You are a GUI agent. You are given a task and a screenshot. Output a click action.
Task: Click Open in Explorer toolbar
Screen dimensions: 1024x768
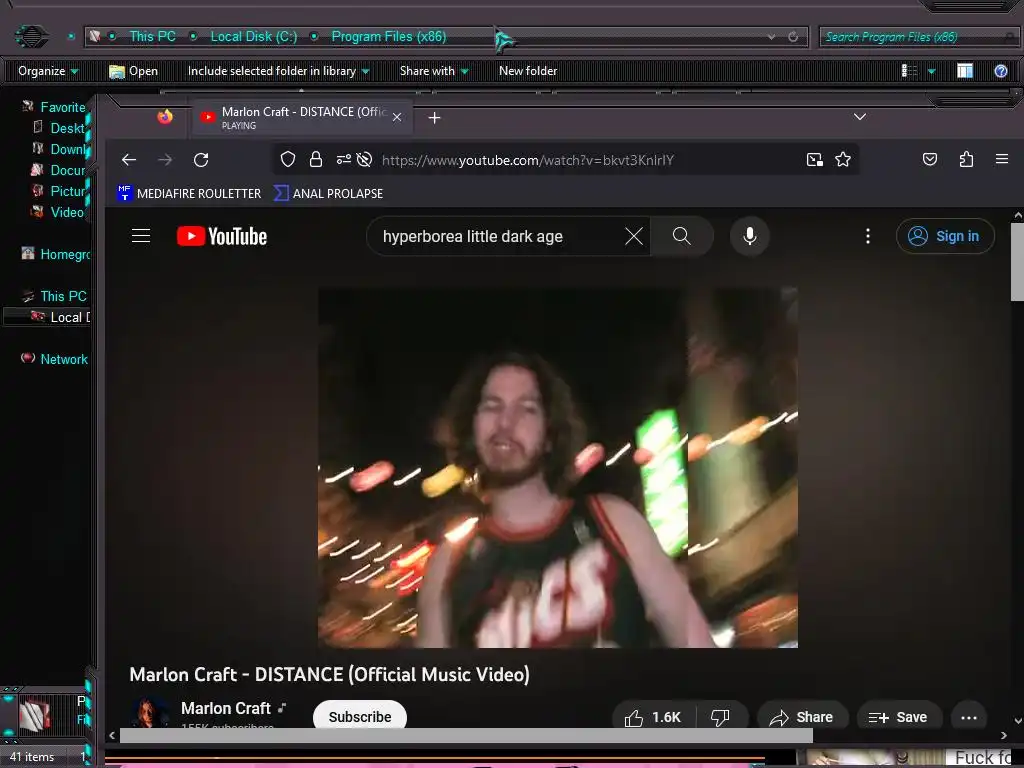pyautogui.click(x=133, y=71)
